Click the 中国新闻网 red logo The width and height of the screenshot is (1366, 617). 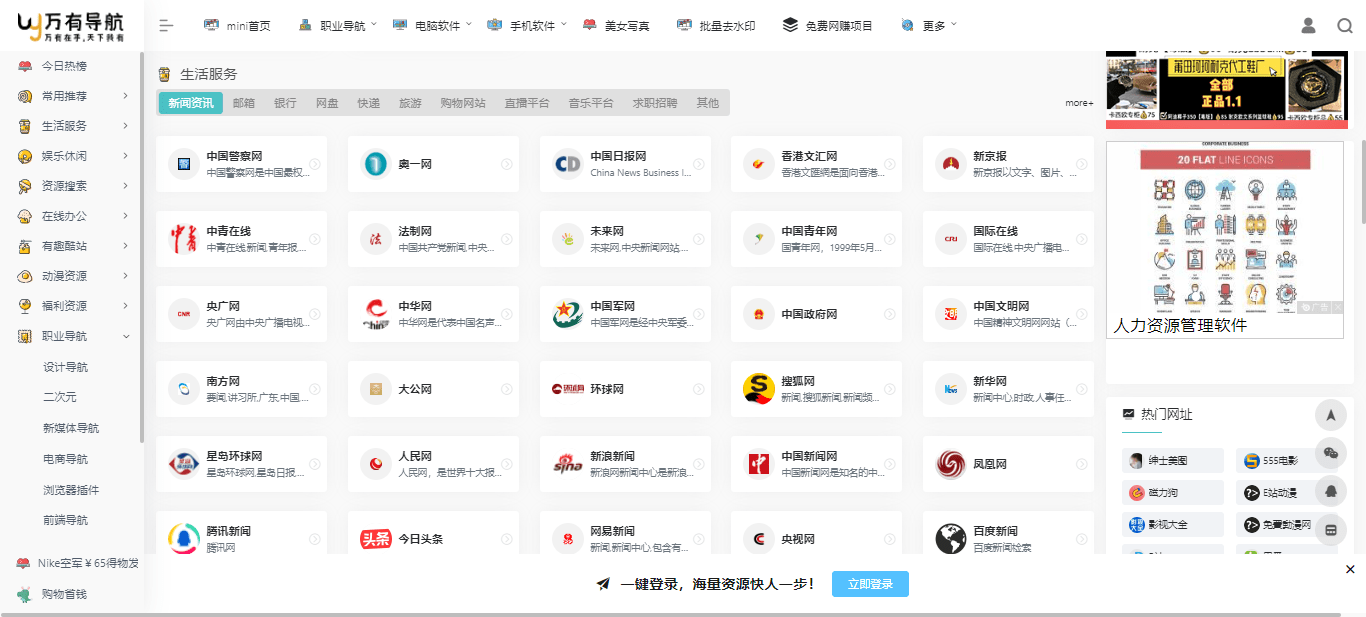(x=759, y=464)
